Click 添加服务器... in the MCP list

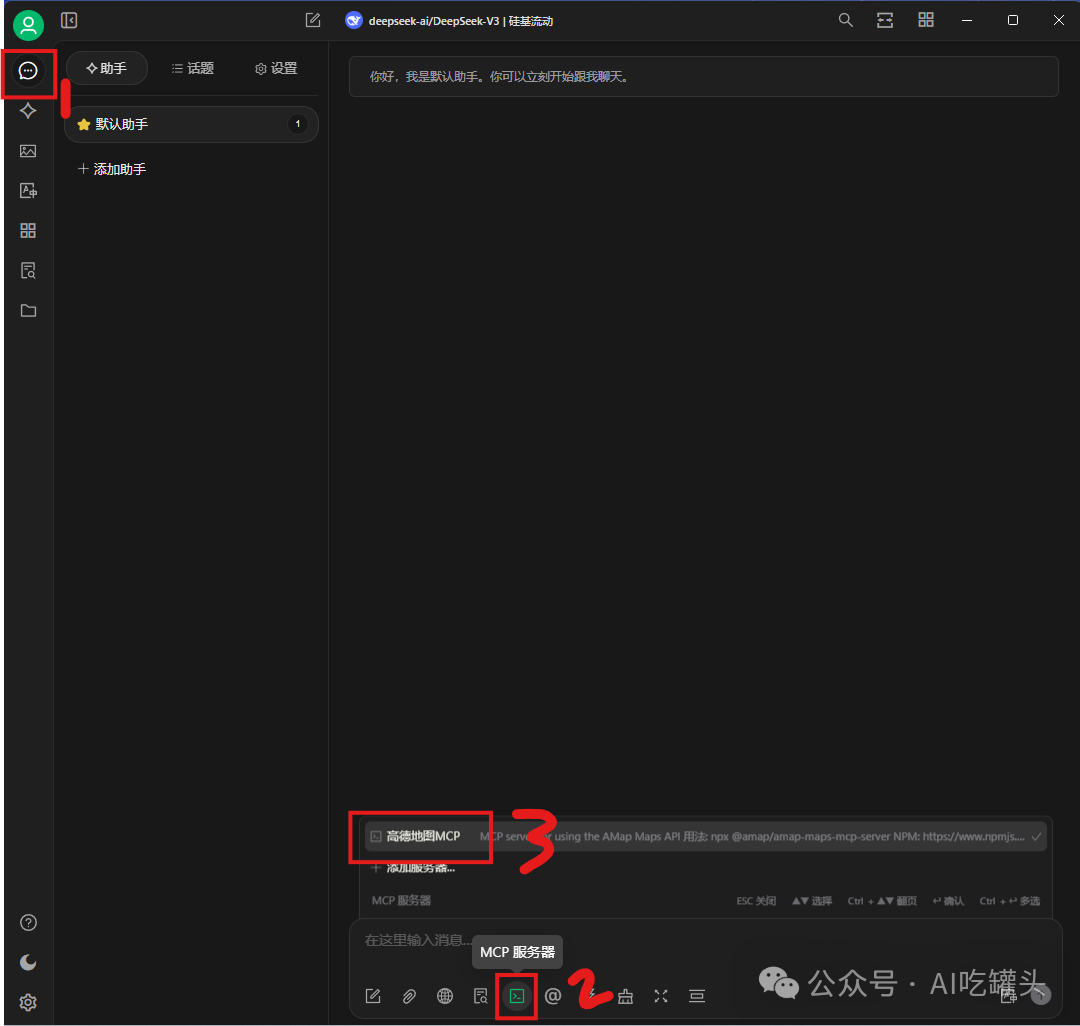tap(414, 868)
